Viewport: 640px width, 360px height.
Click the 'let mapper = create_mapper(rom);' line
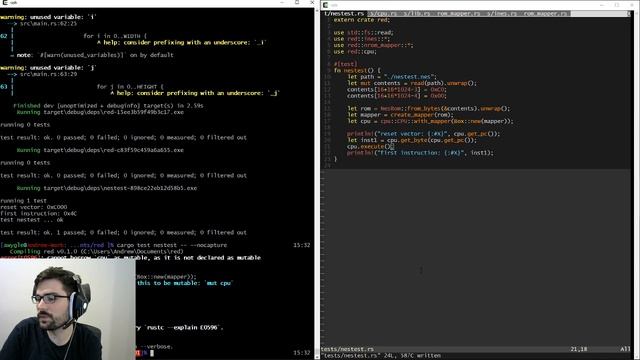point(400,115)
